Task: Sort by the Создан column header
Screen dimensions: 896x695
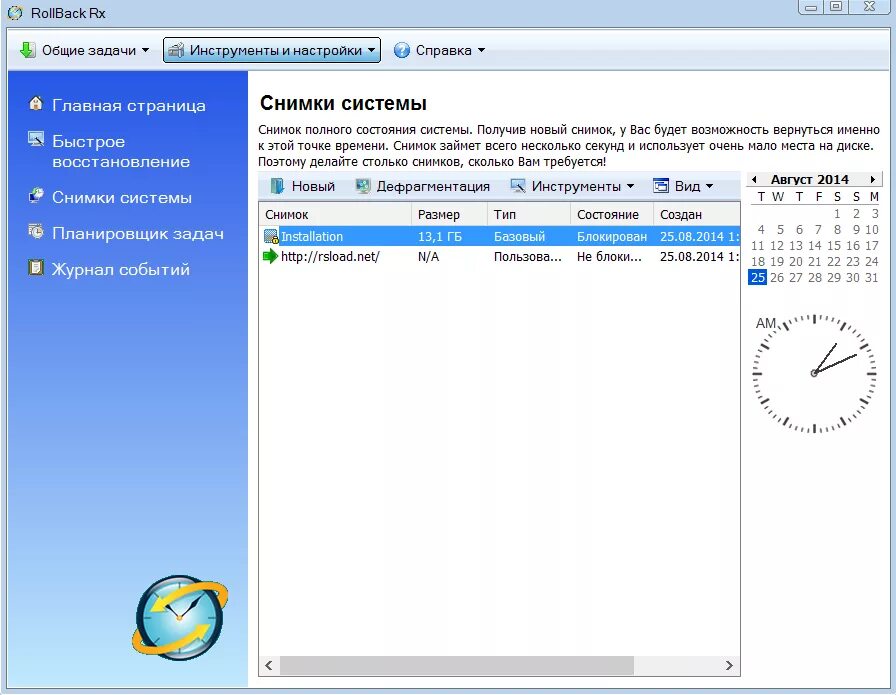Action: 697,214
